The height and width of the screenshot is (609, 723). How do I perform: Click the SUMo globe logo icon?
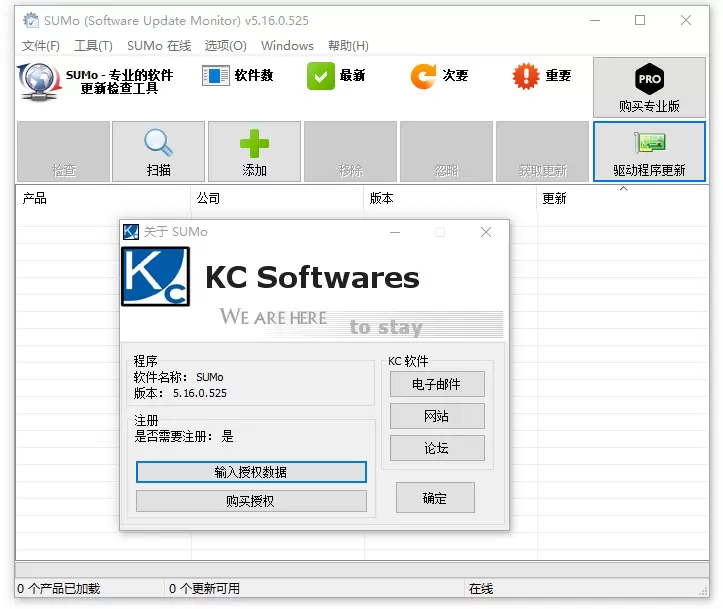tap(39, 82)
